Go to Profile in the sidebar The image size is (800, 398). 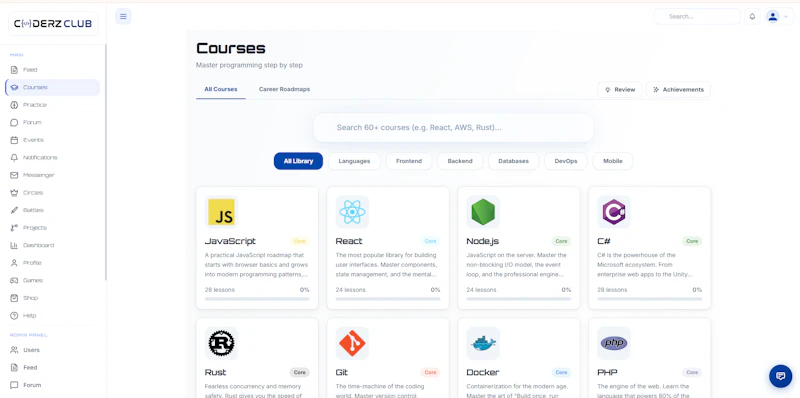pyautogui.click(x=53, y=263)
